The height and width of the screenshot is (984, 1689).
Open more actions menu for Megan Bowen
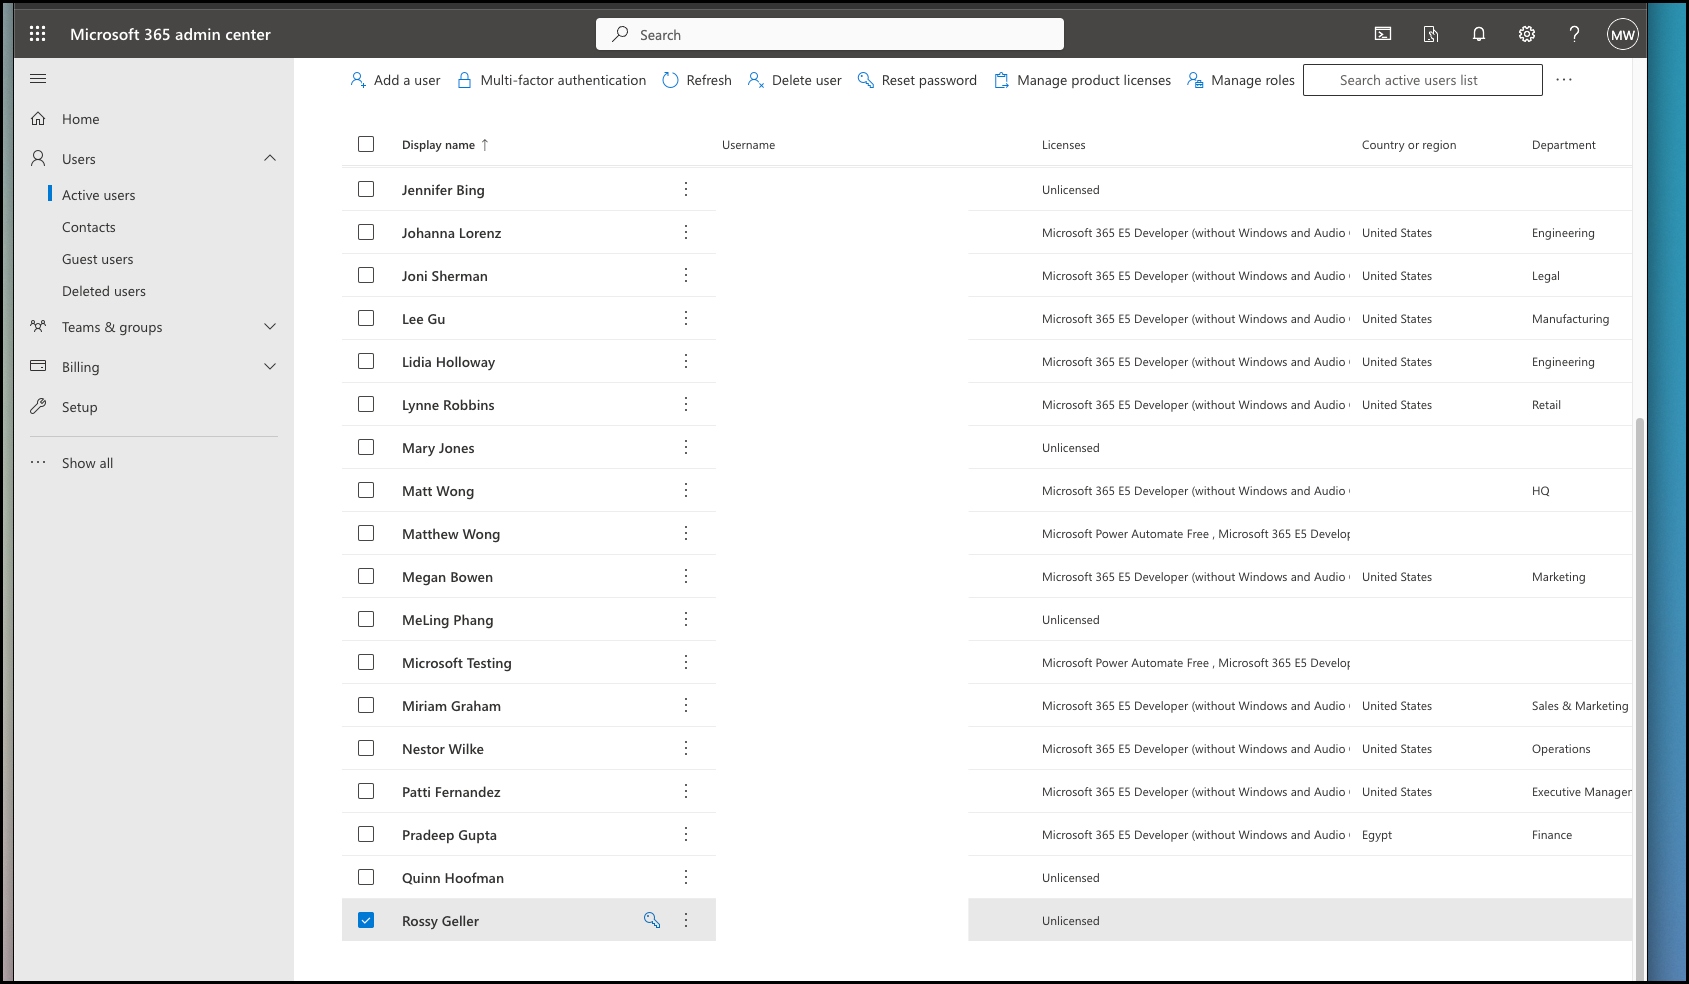(686, 577)
